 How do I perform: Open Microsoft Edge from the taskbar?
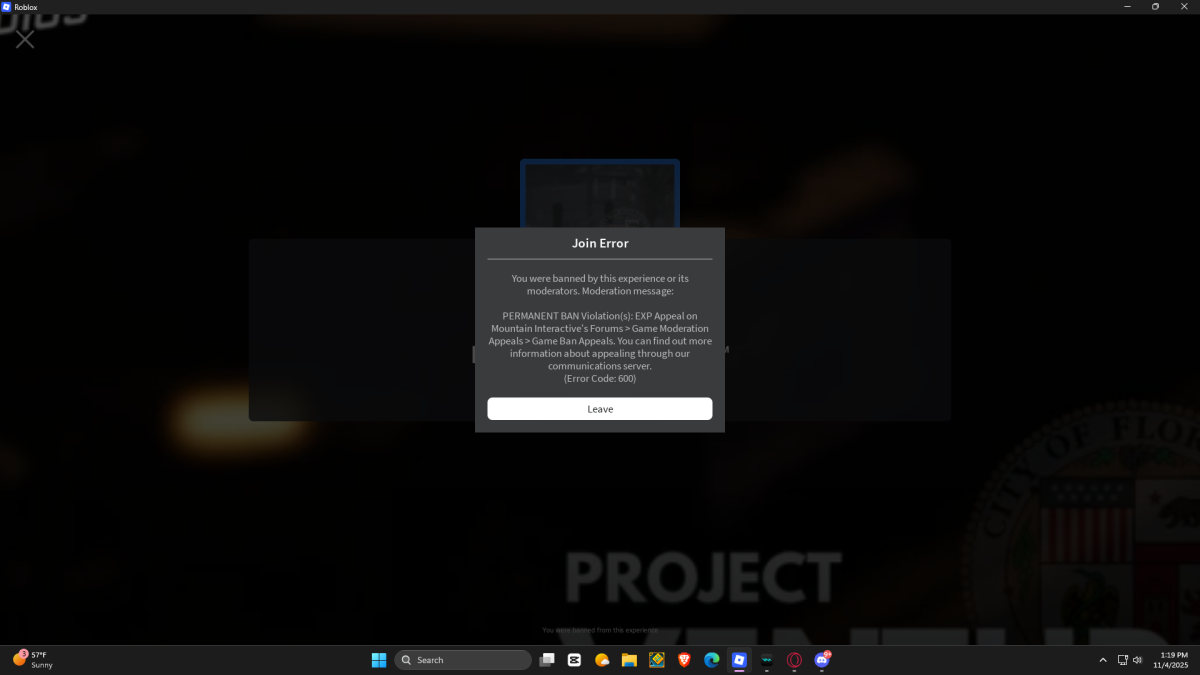pos(712,660)
